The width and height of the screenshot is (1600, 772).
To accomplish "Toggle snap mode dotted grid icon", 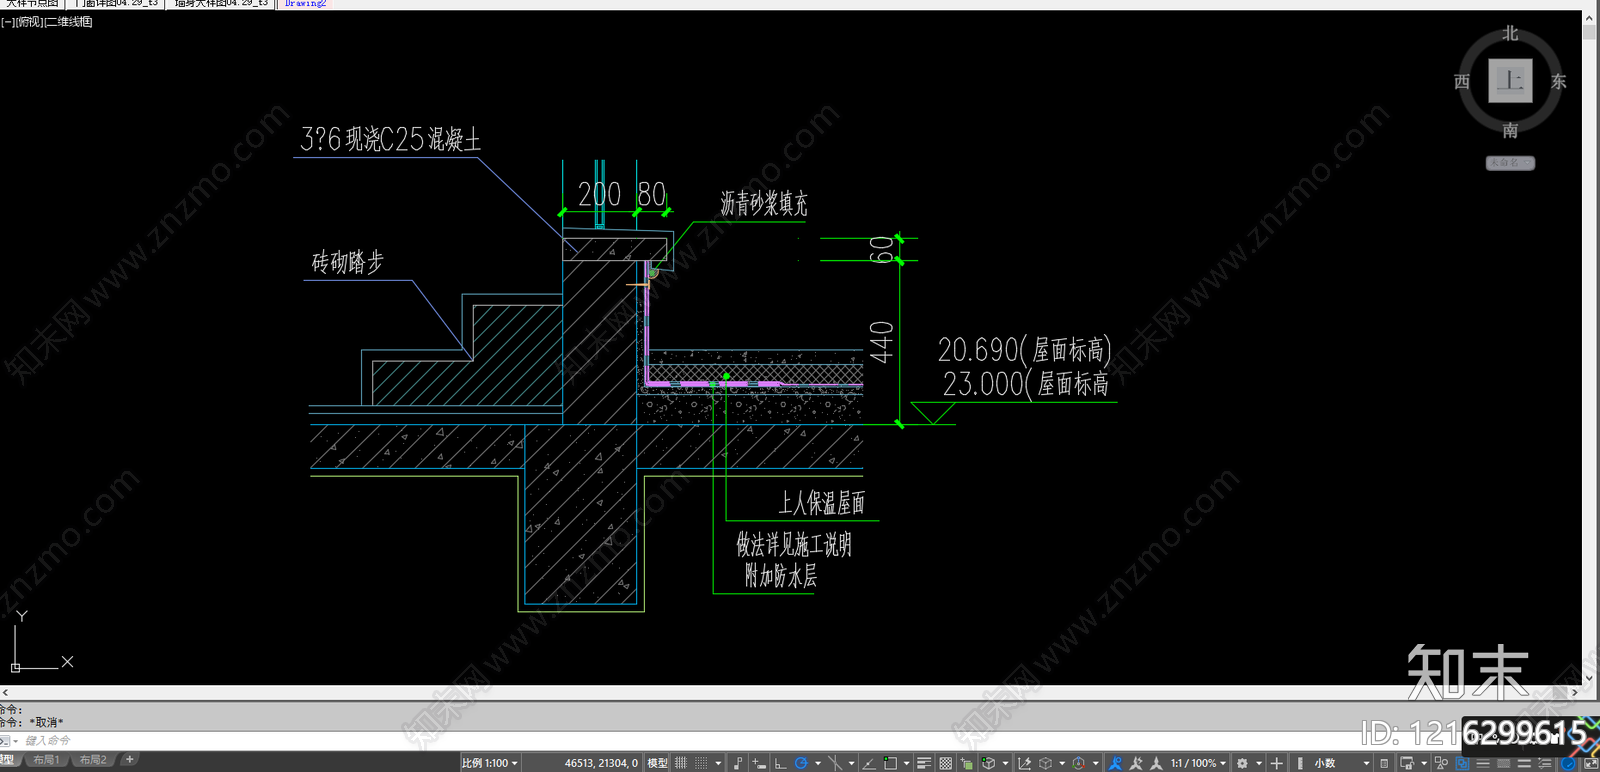I will tap(701, 763).
